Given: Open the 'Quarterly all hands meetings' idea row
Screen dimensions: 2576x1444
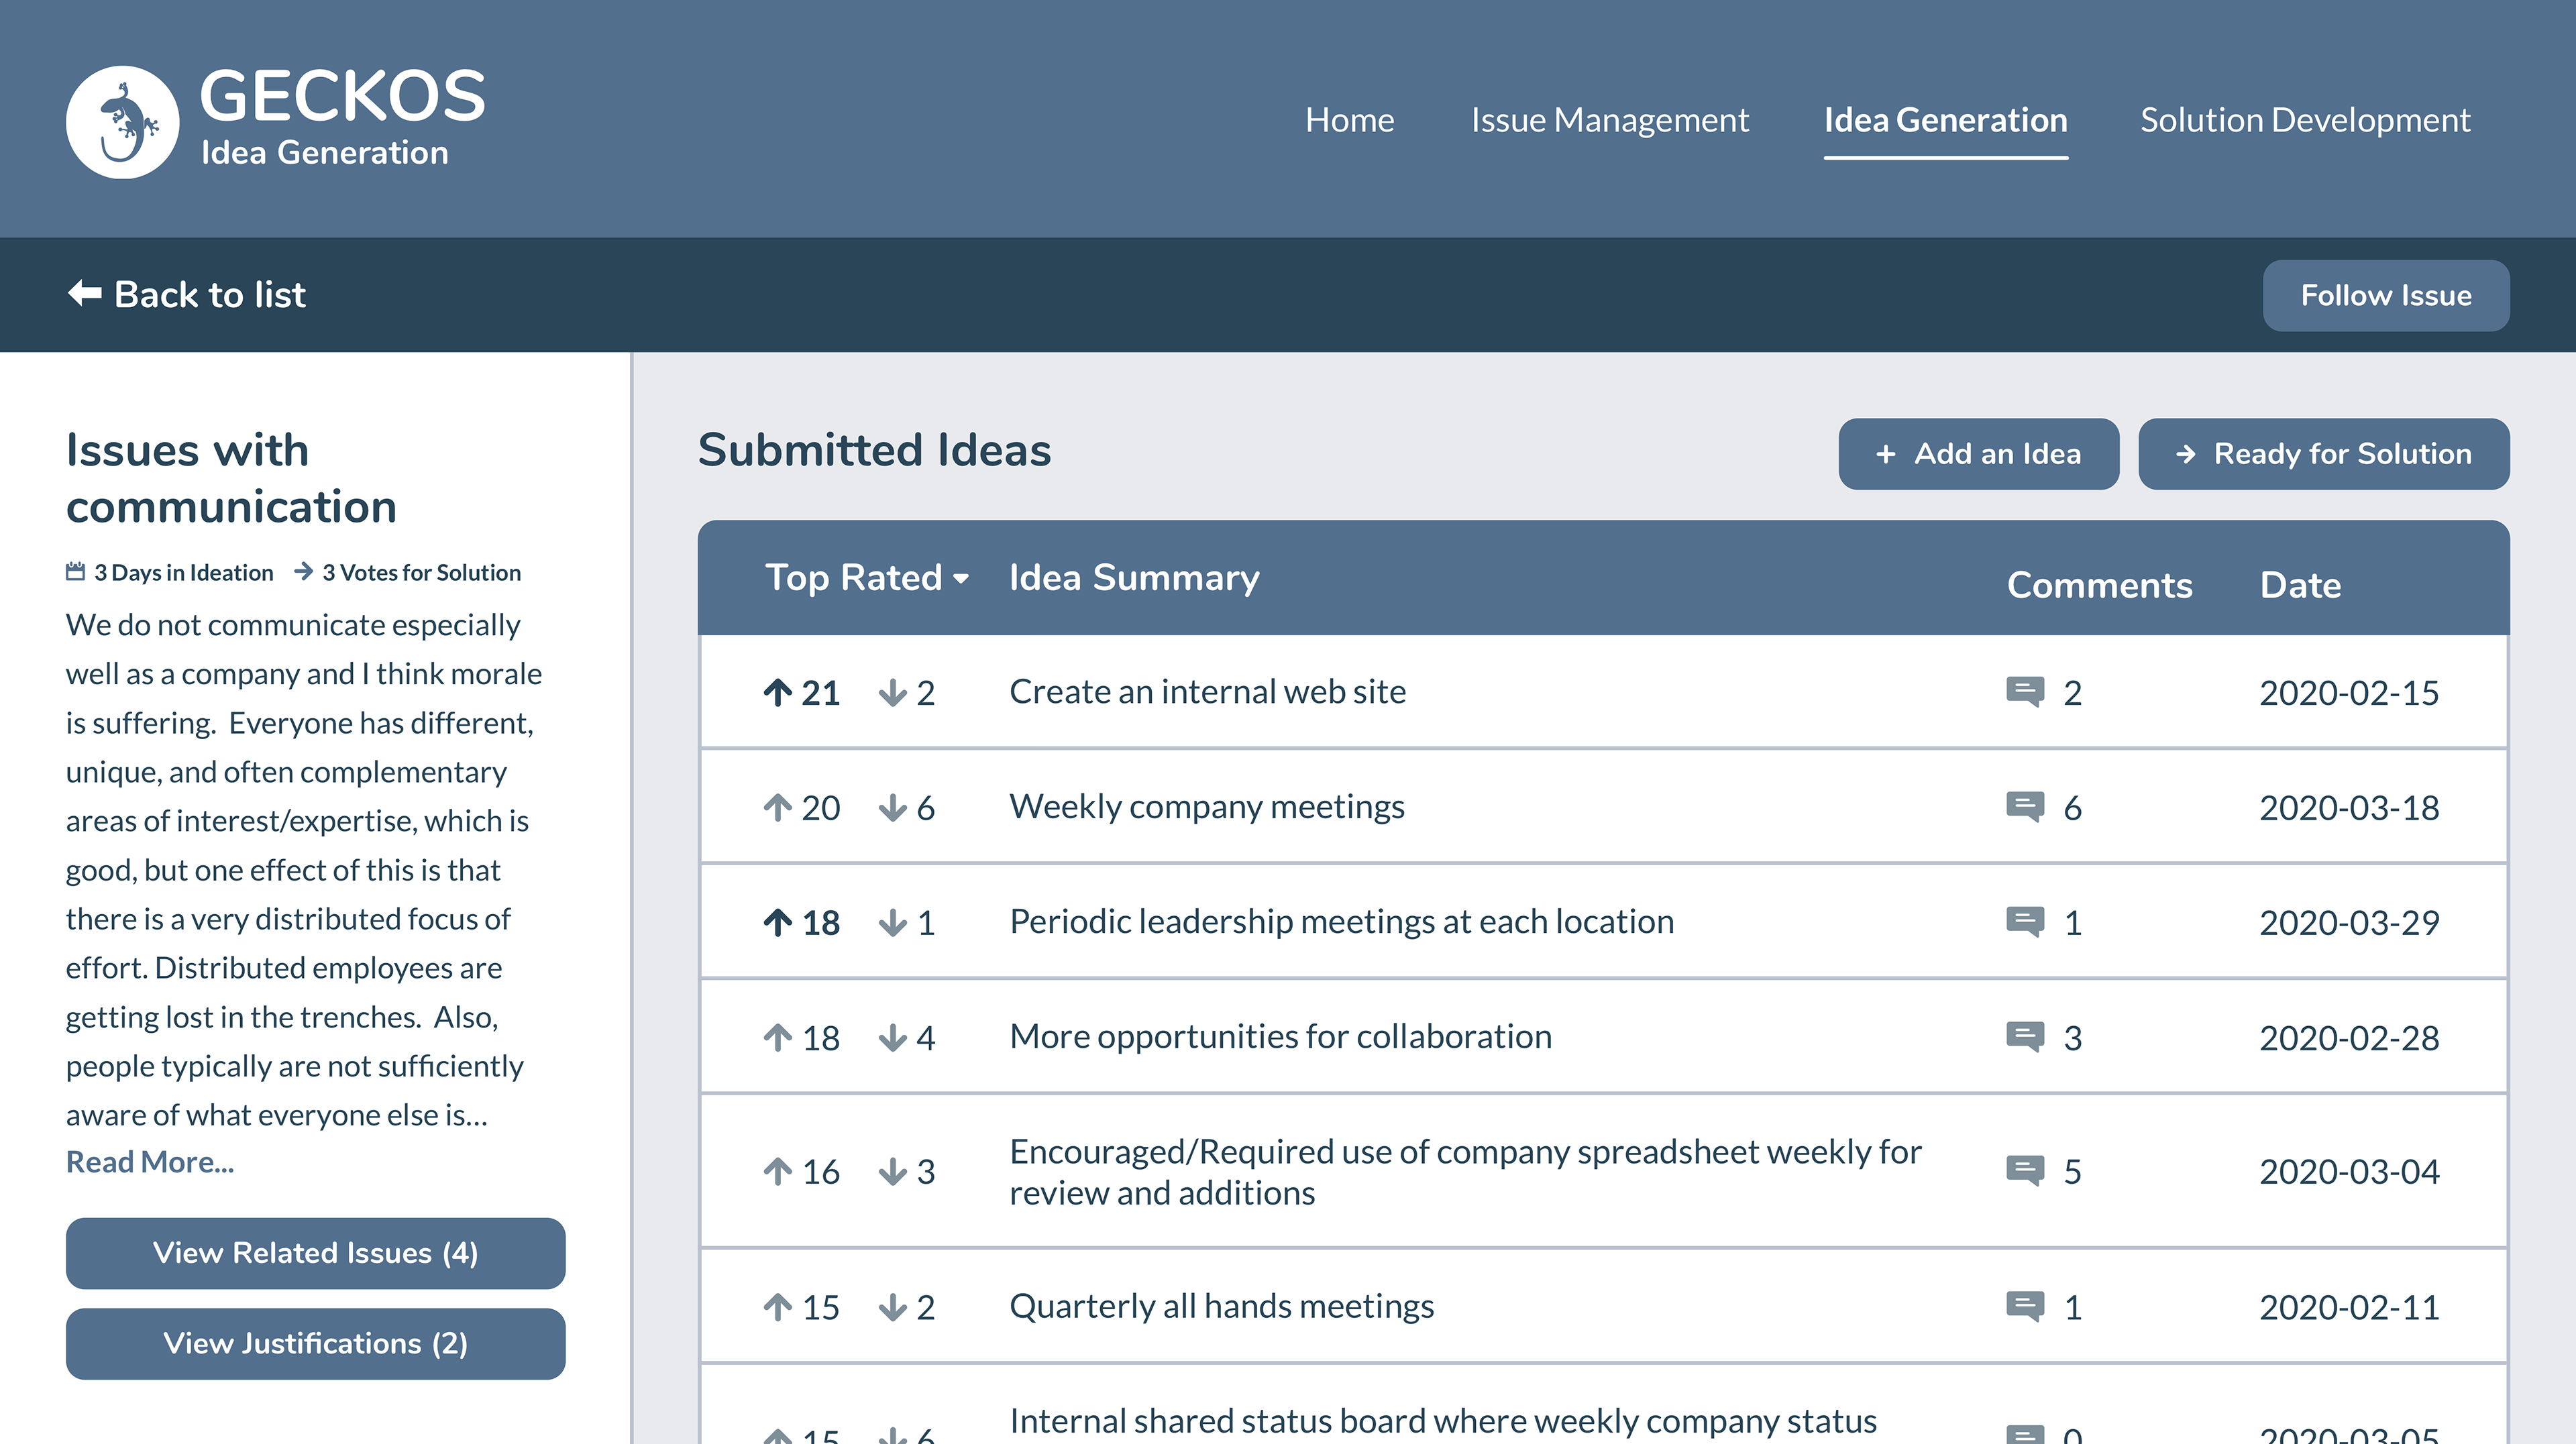Looking at the screenshot, I should (1221, 1306).
